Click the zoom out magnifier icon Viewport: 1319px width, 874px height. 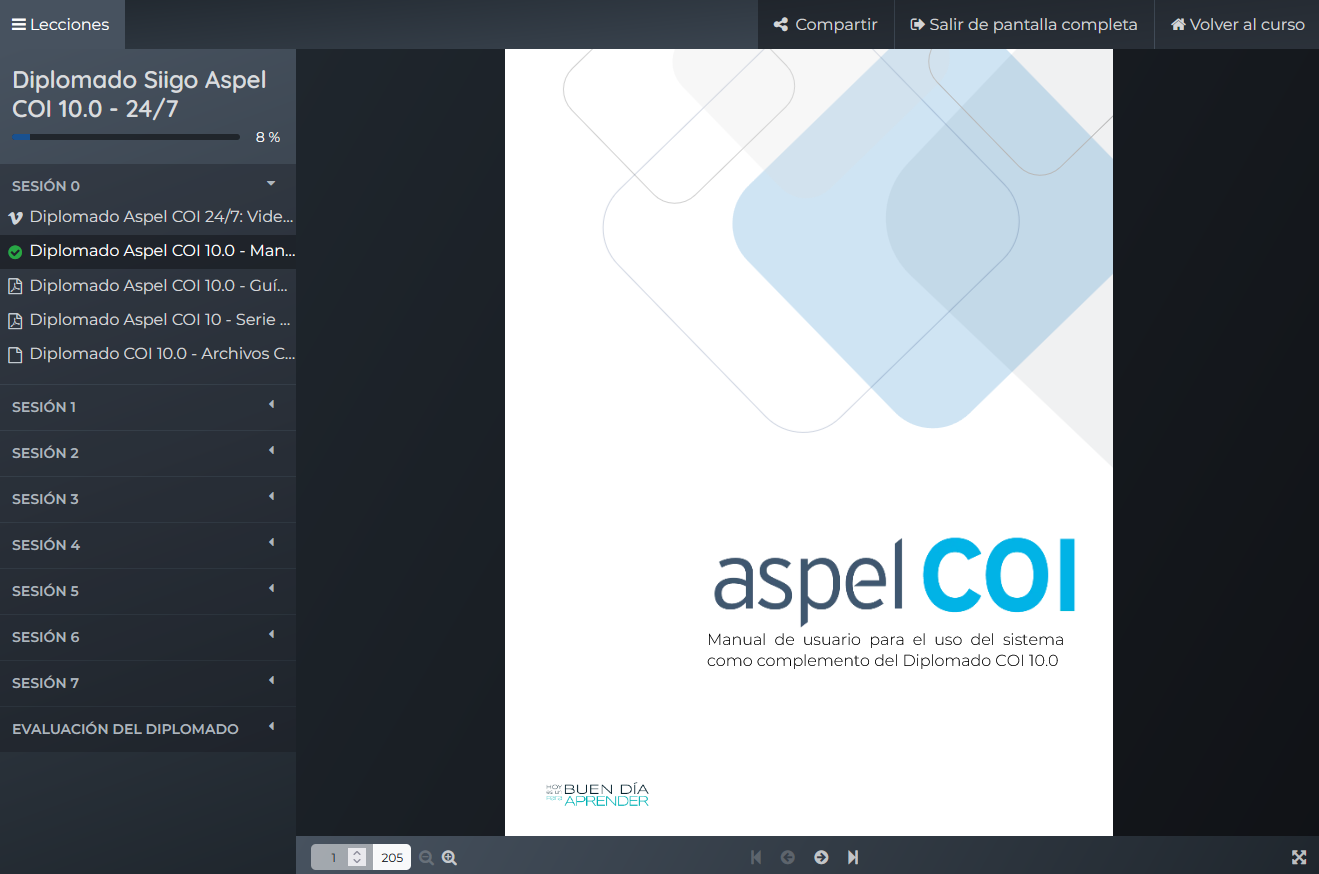click(x=427, y=858)
